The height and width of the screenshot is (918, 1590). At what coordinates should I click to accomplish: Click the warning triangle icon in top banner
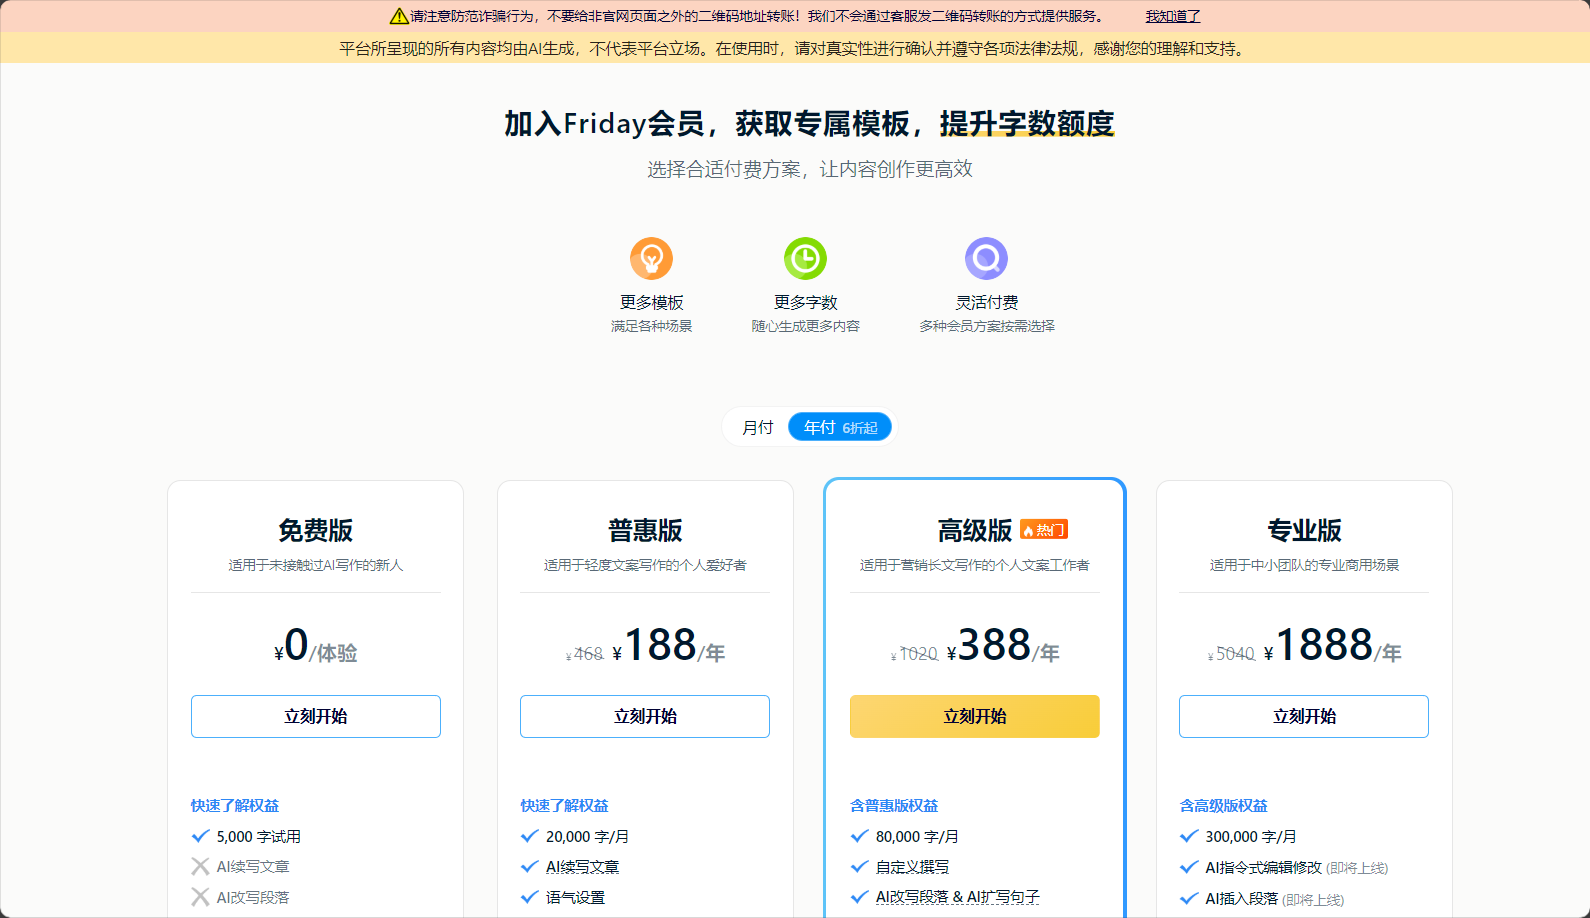399,16
